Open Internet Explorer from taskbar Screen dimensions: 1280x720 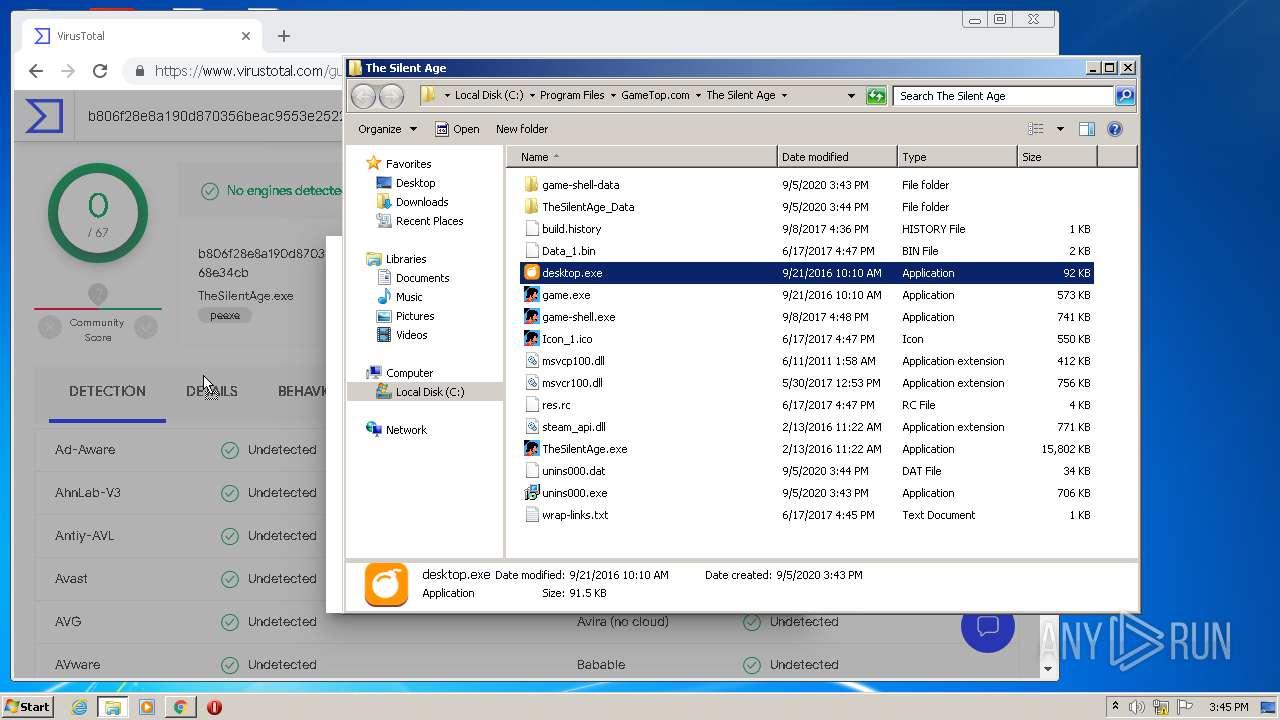[79, 707]
